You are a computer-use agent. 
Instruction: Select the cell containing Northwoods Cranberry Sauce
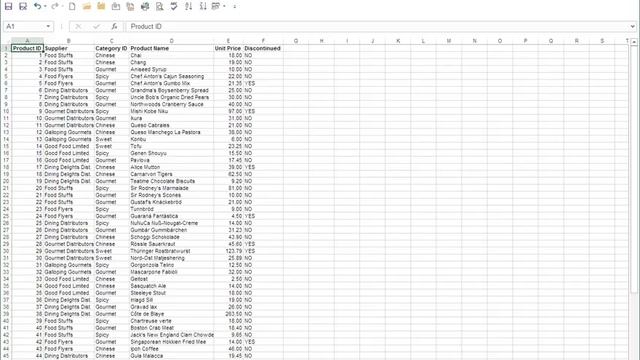(171, 104)
